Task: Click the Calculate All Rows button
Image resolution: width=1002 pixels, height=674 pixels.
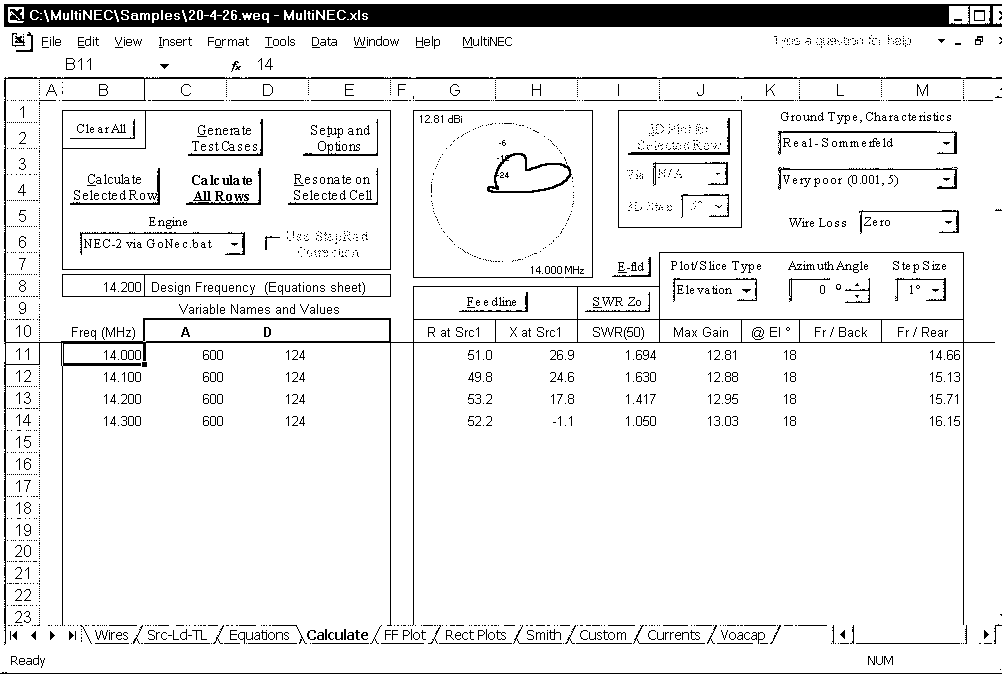Action: (x=222, y=188)
